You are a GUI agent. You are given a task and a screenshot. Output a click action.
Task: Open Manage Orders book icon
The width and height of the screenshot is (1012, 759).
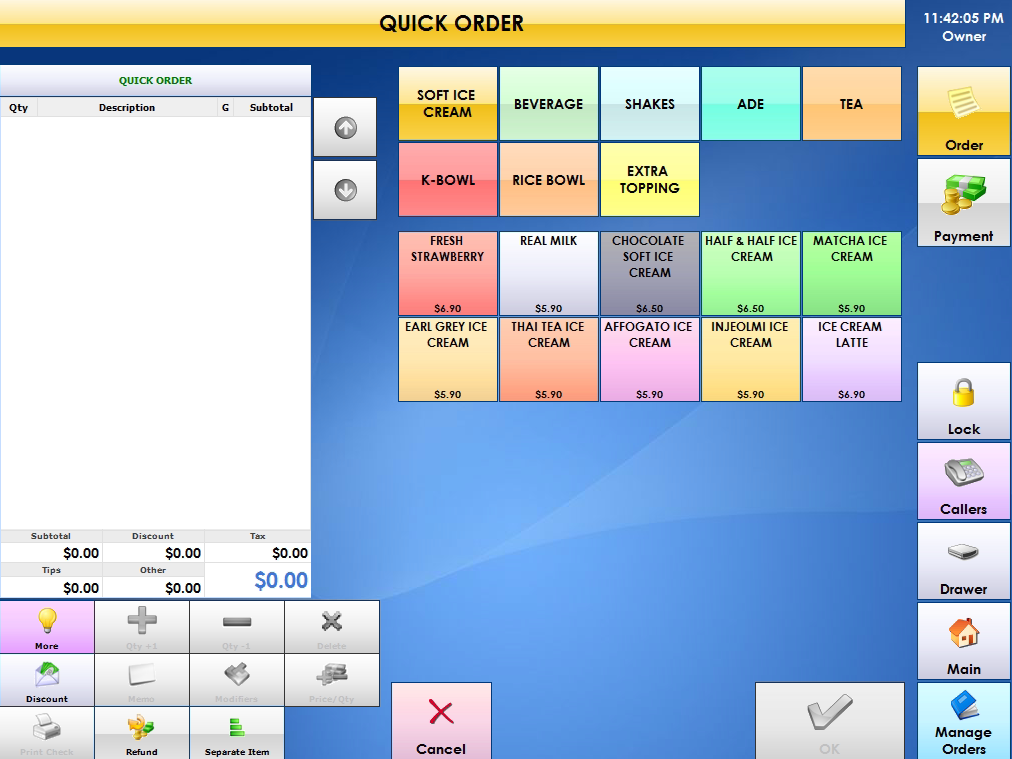point(963,719)
